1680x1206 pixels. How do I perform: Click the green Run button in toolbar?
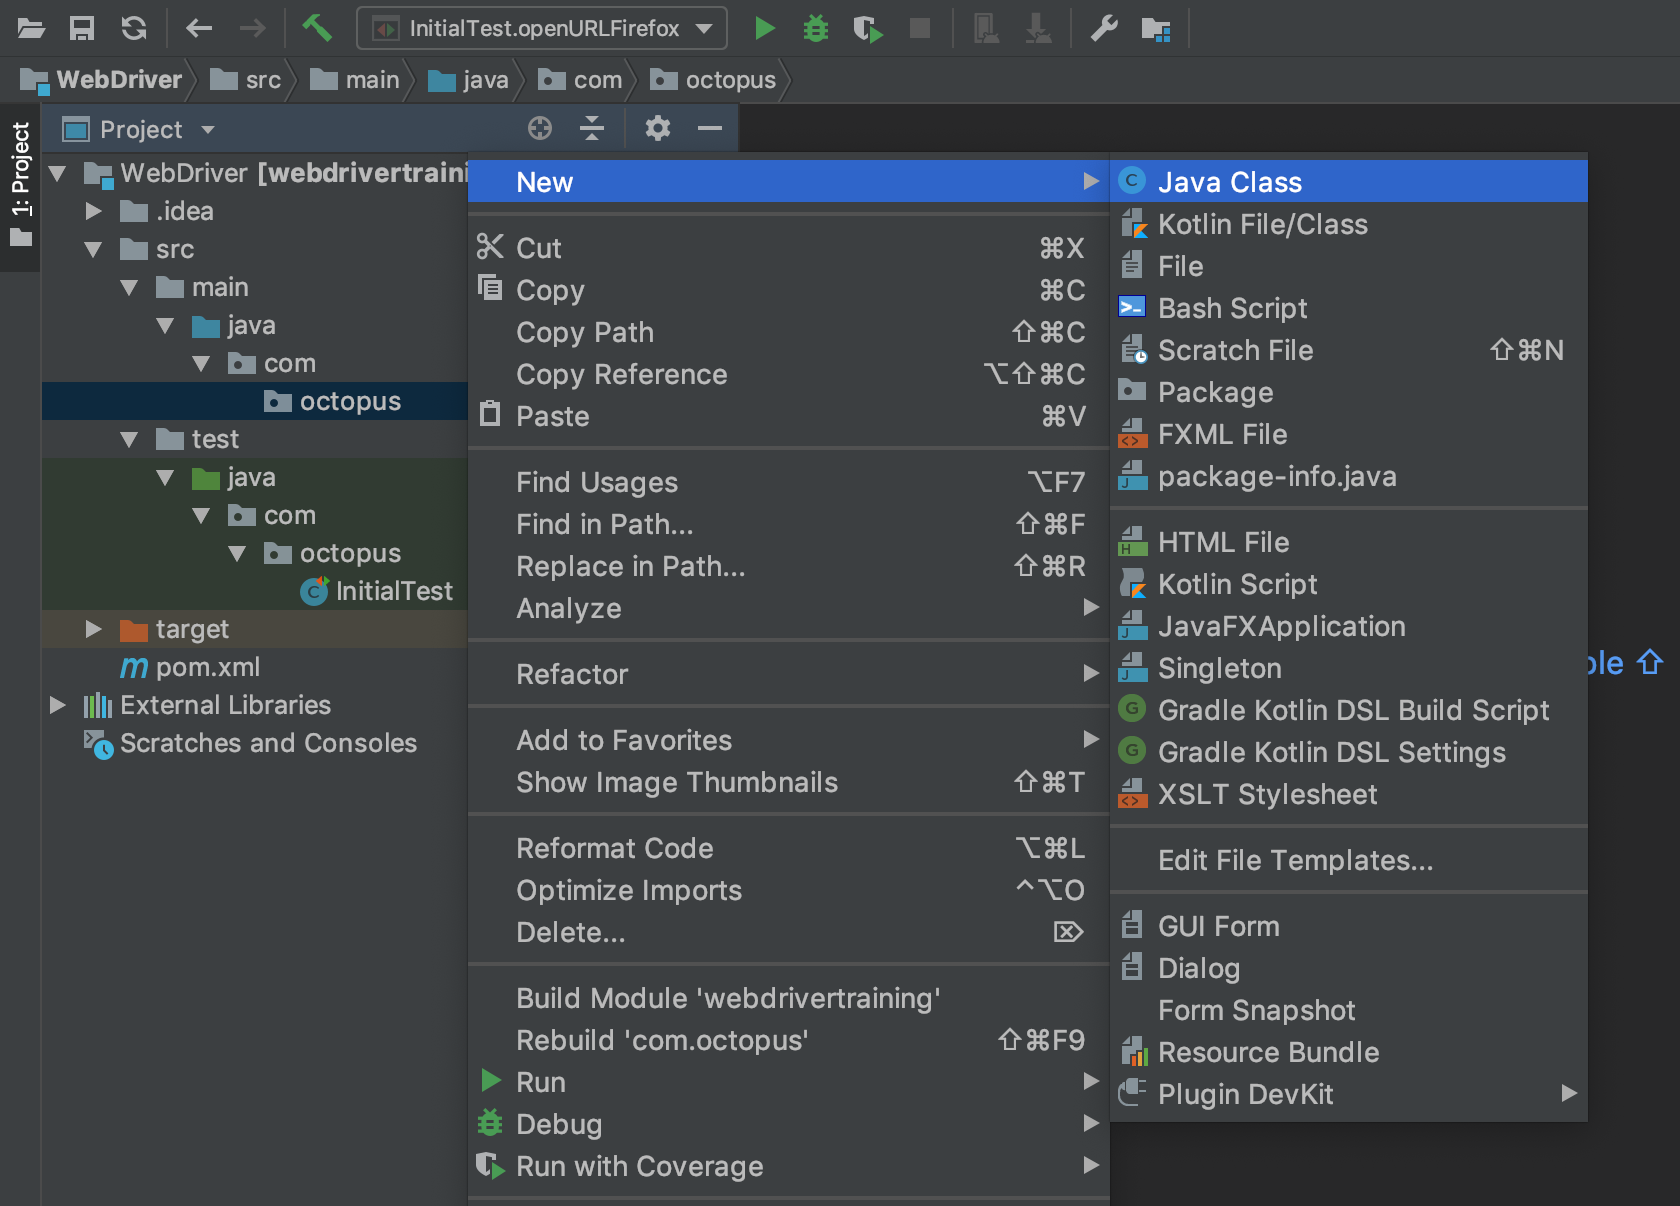(x=764, y=28)
